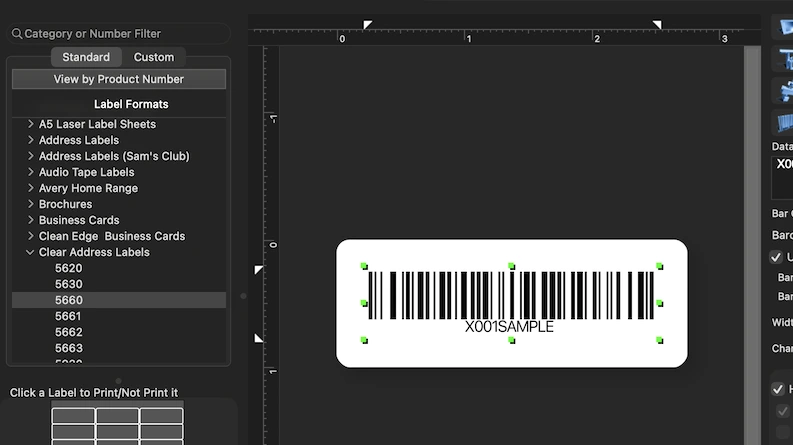Image resolution: width=793 pixels, height=445 pixels.
Task: Click the Data text field showing X0
Action: [x=782, y=177]
